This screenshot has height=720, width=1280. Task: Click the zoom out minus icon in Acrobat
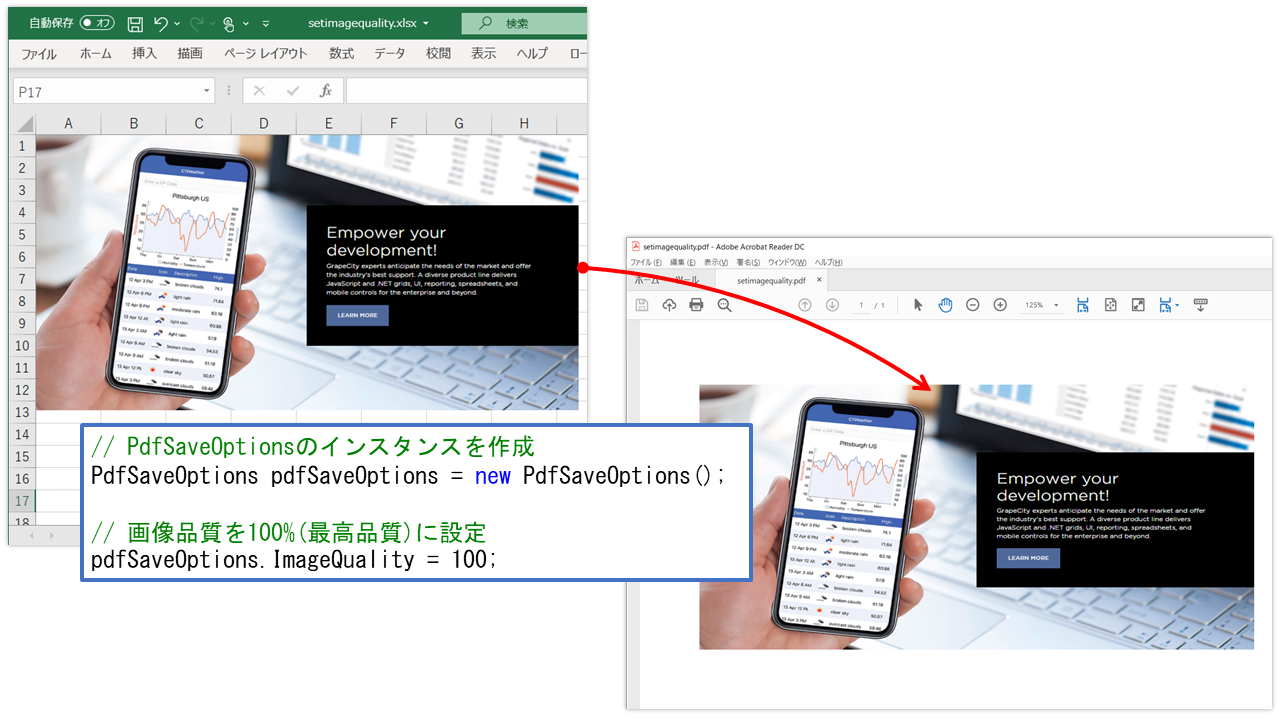pyautogui.click(x=972, y=305)
